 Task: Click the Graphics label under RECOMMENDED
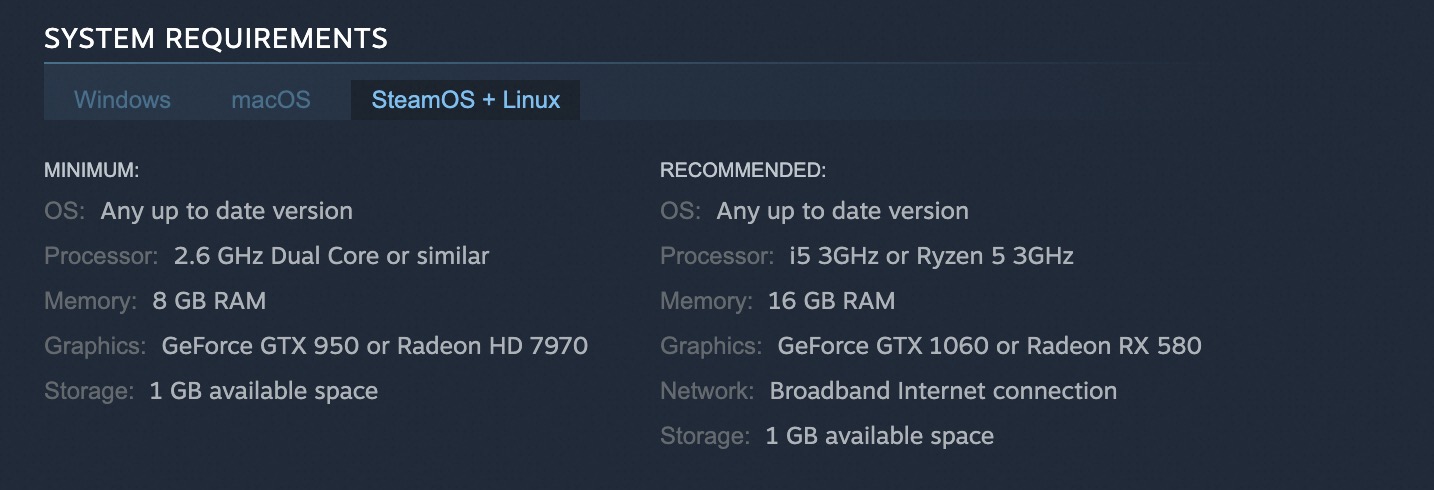click(710, 346)
